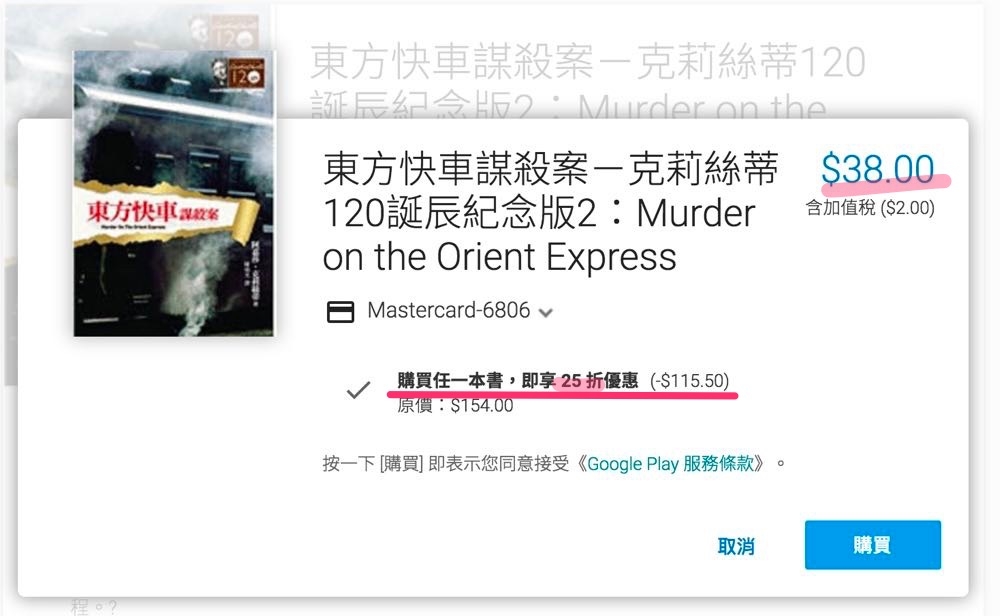Toggle the checkmark for the 25 折優惠 promotion
The image size is (1000, 616).
358,389
